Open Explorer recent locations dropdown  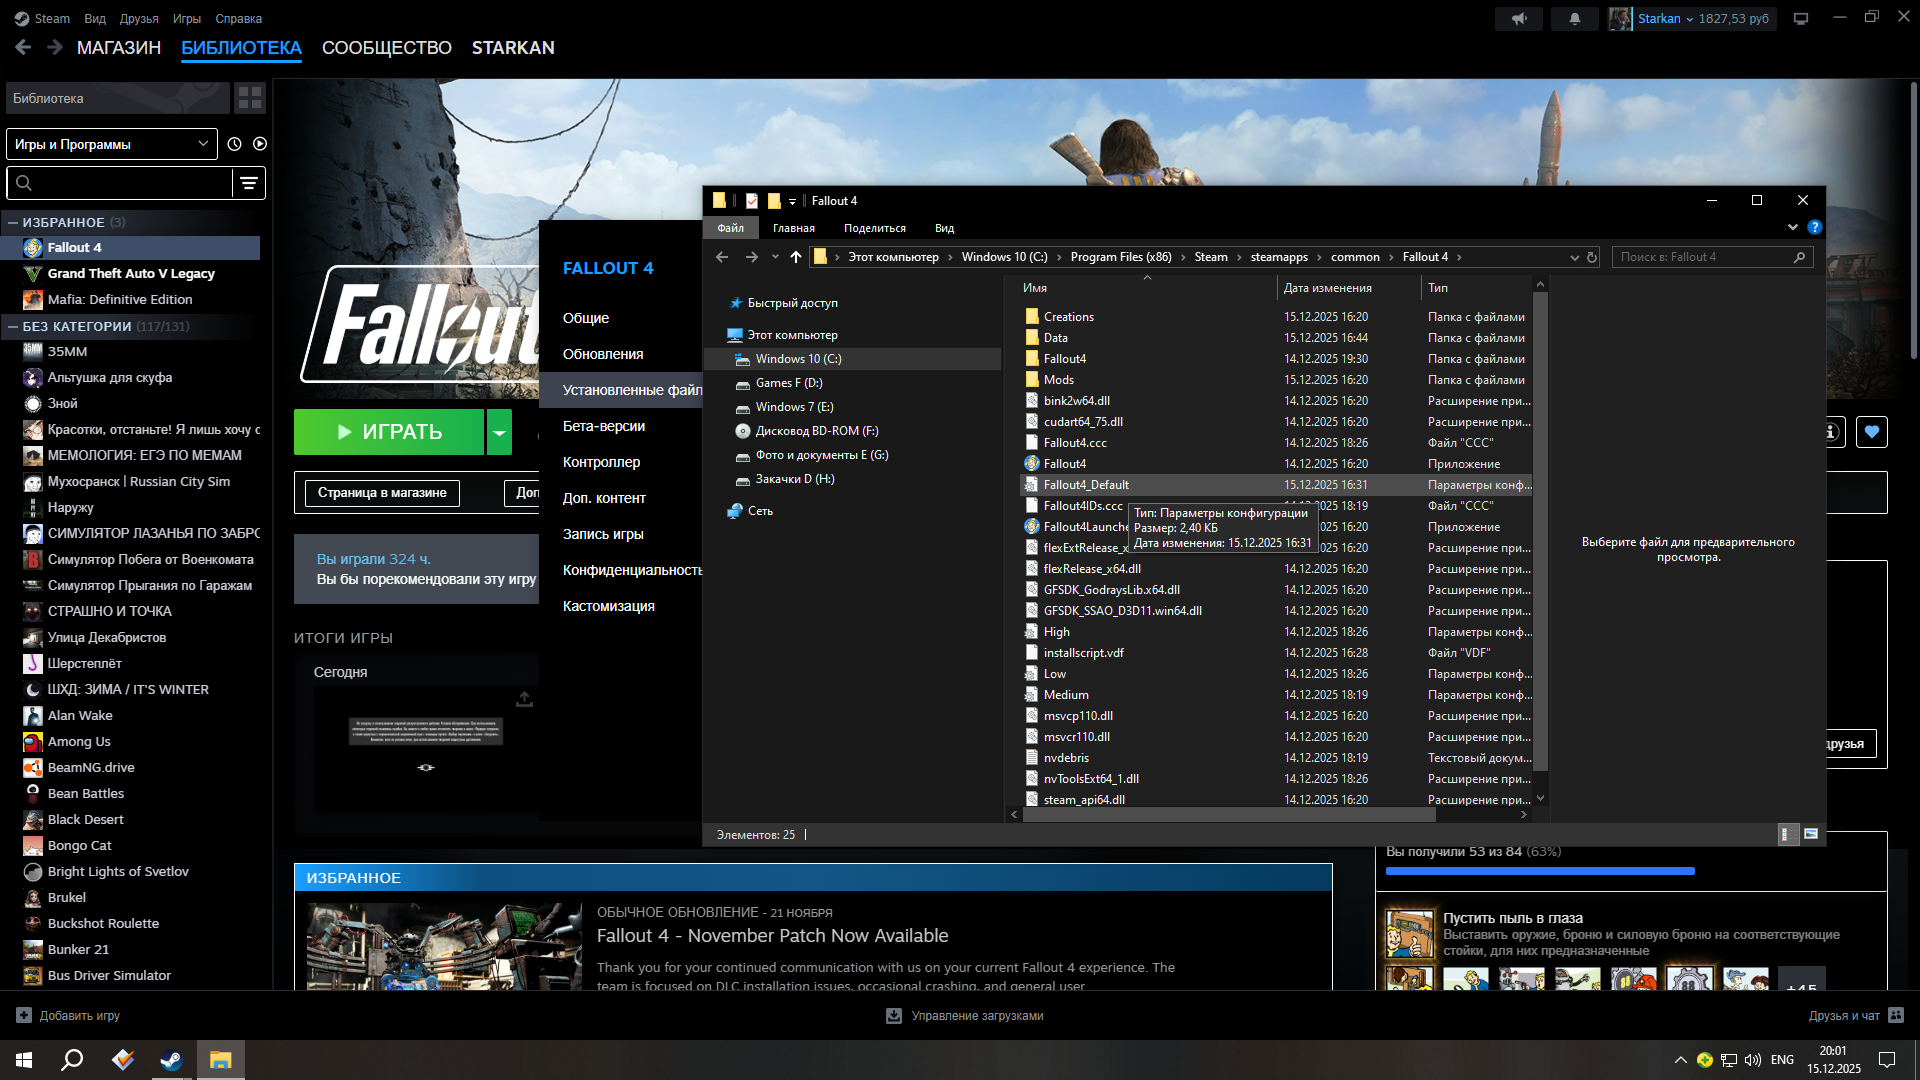click(x=775, y=257)
